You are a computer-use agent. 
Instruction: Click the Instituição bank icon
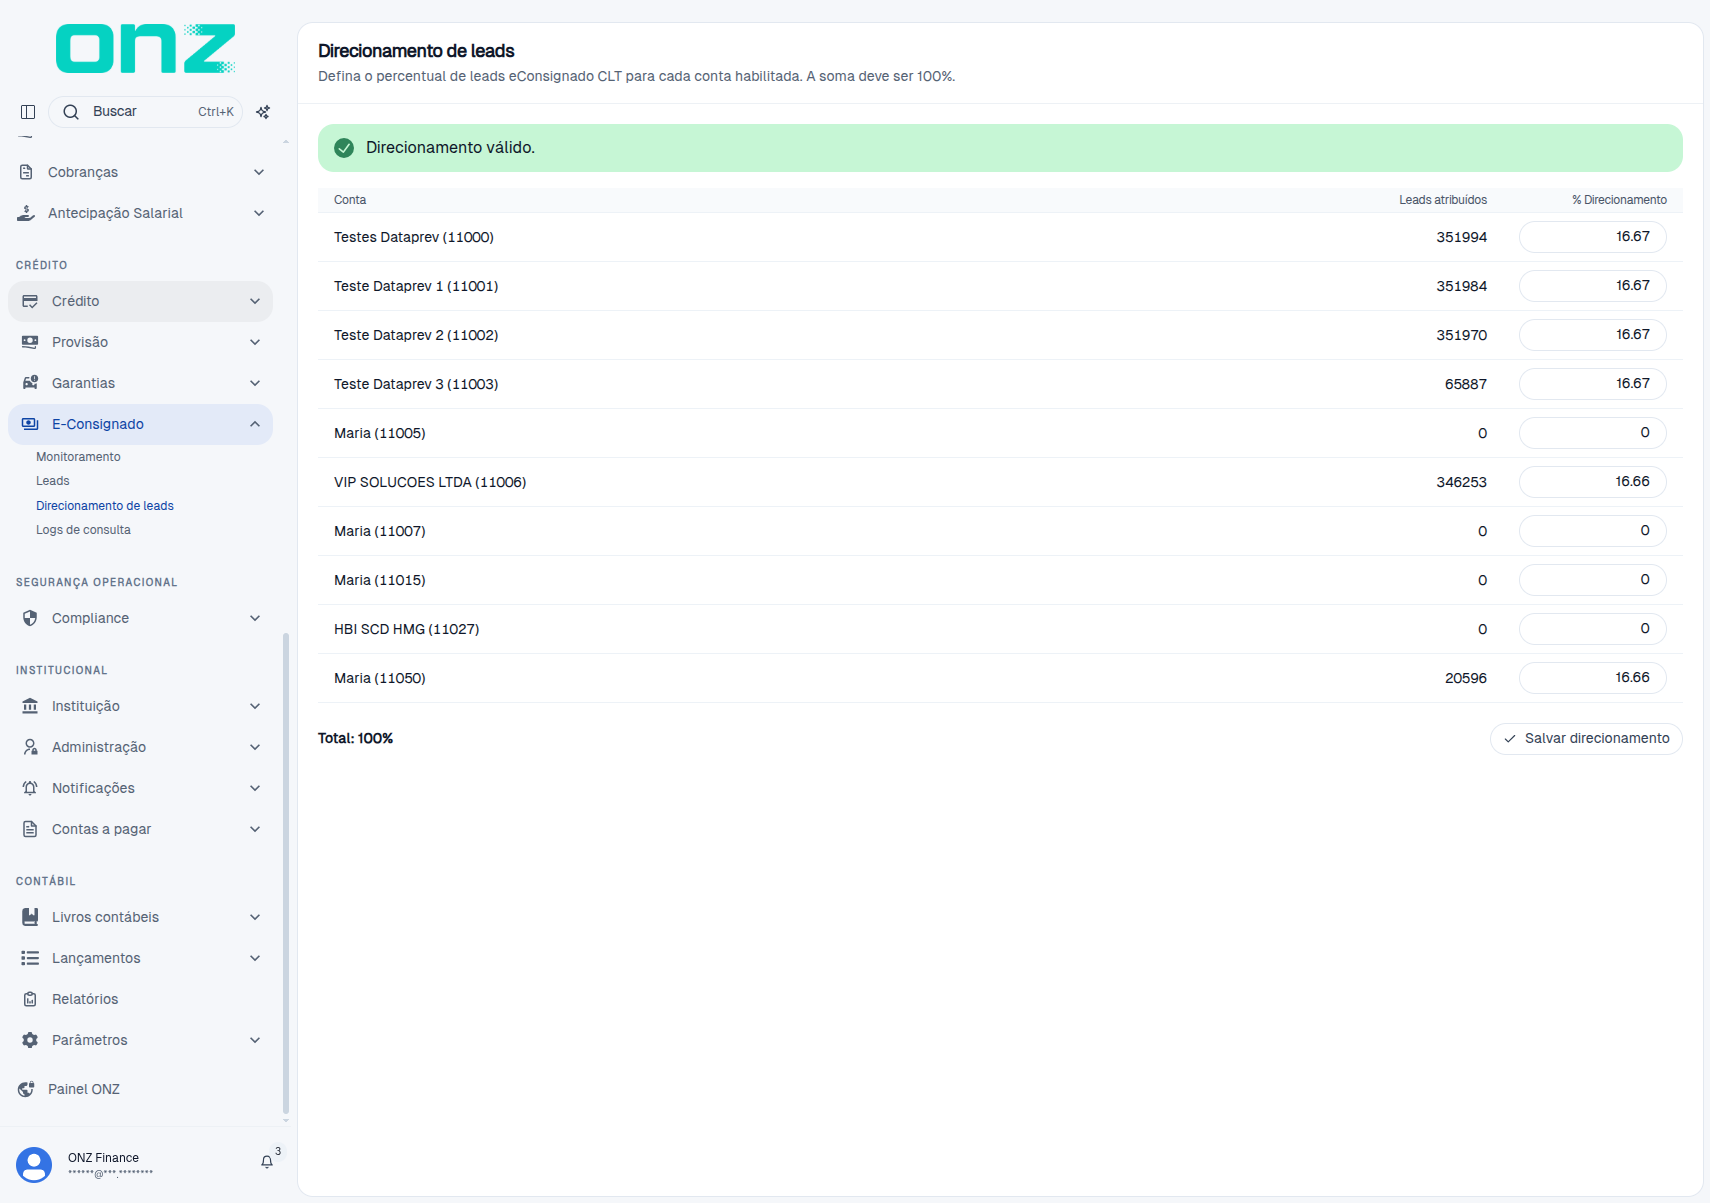point(30,706)
